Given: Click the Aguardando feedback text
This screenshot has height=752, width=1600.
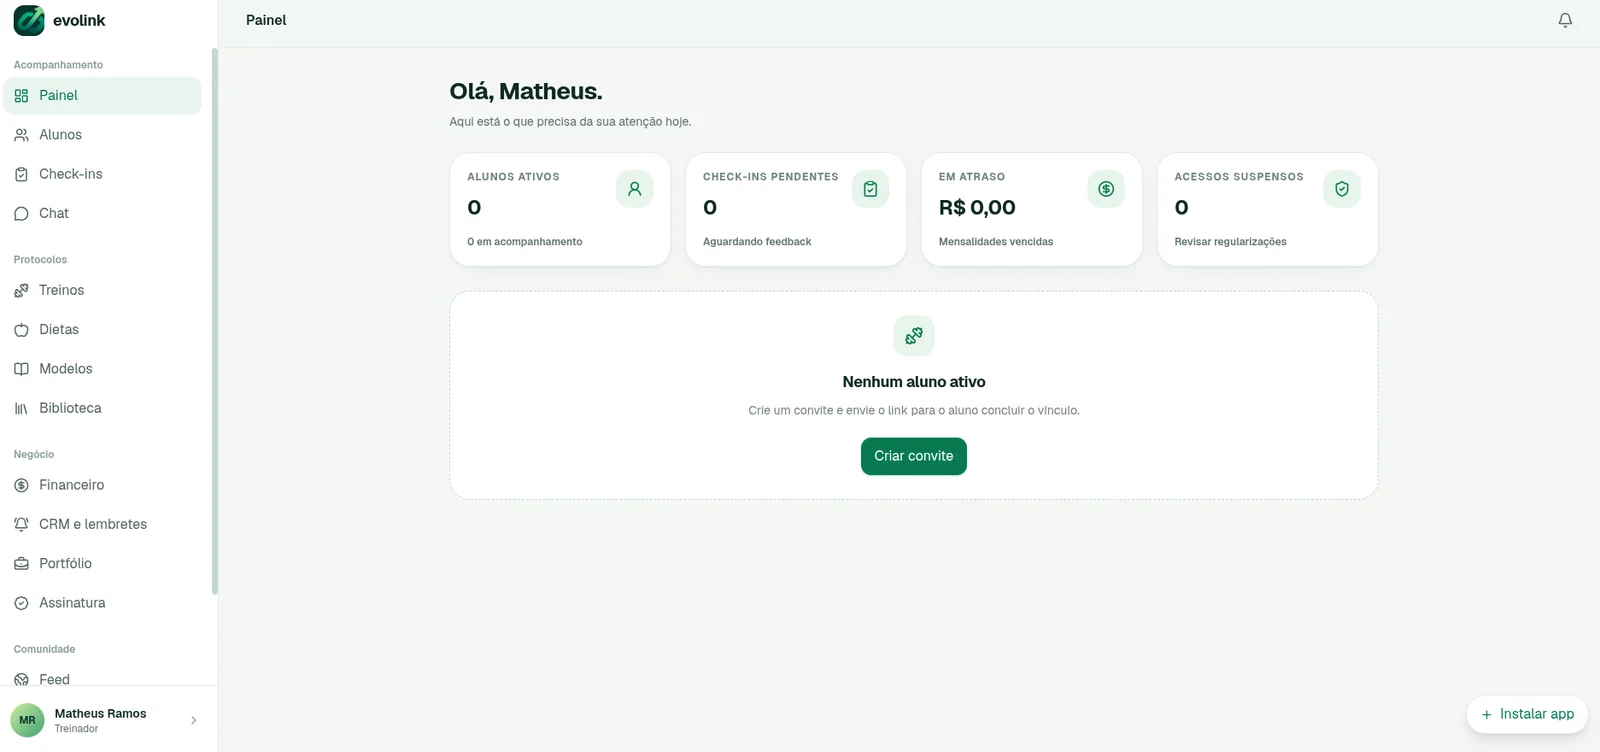Looking at the screenshot, I should click(x=757, y=242).
